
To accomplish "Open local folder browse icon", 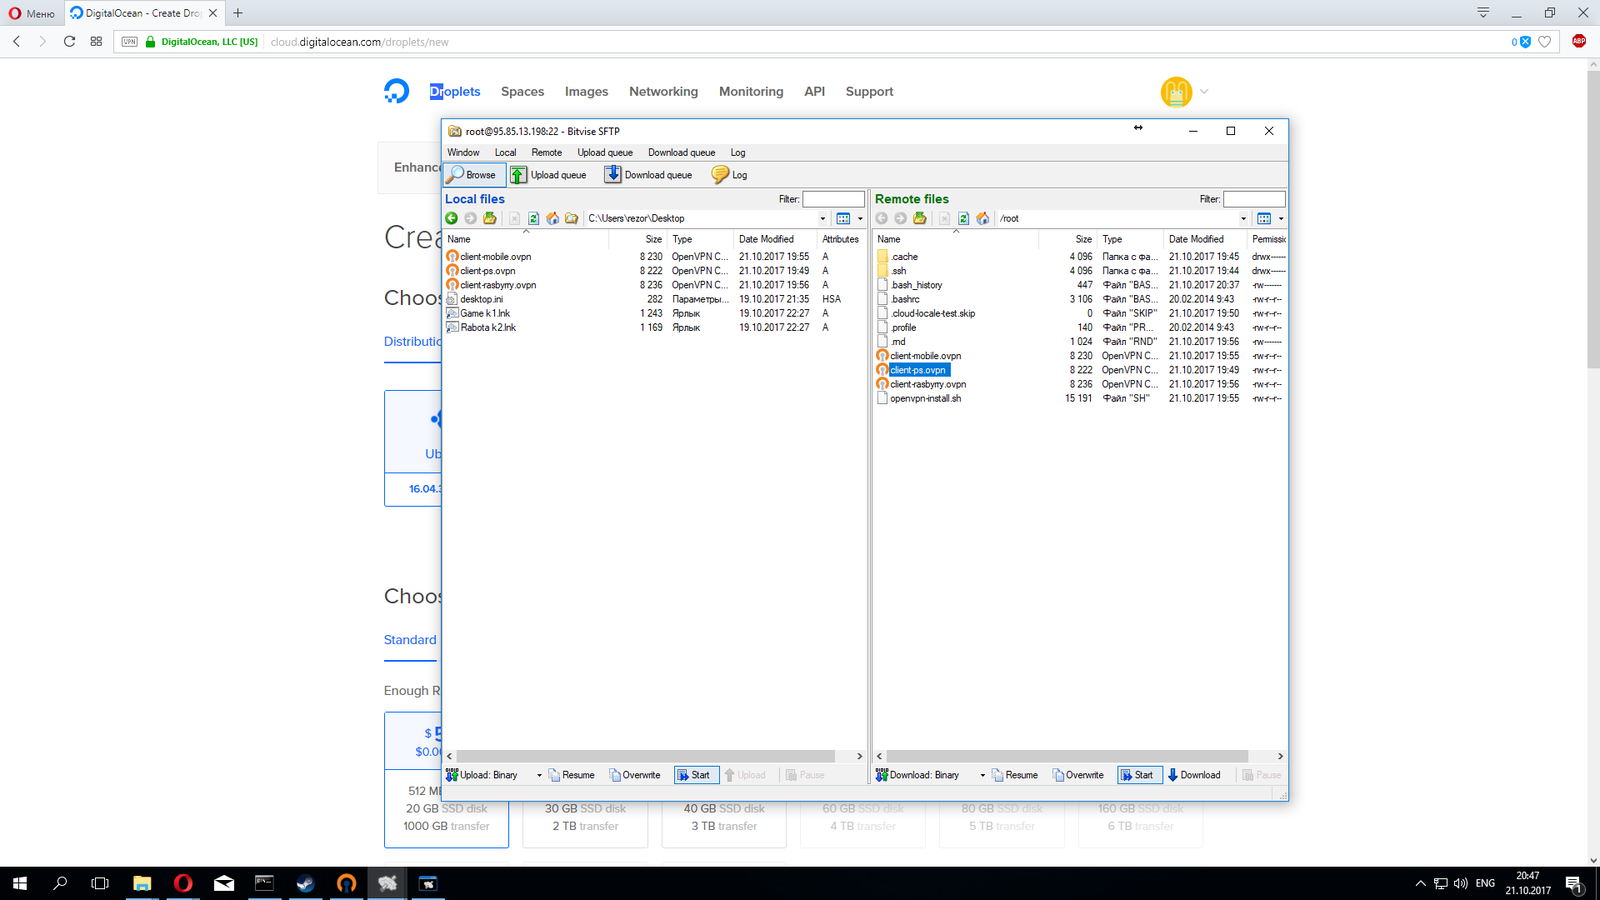I will 572,218.
